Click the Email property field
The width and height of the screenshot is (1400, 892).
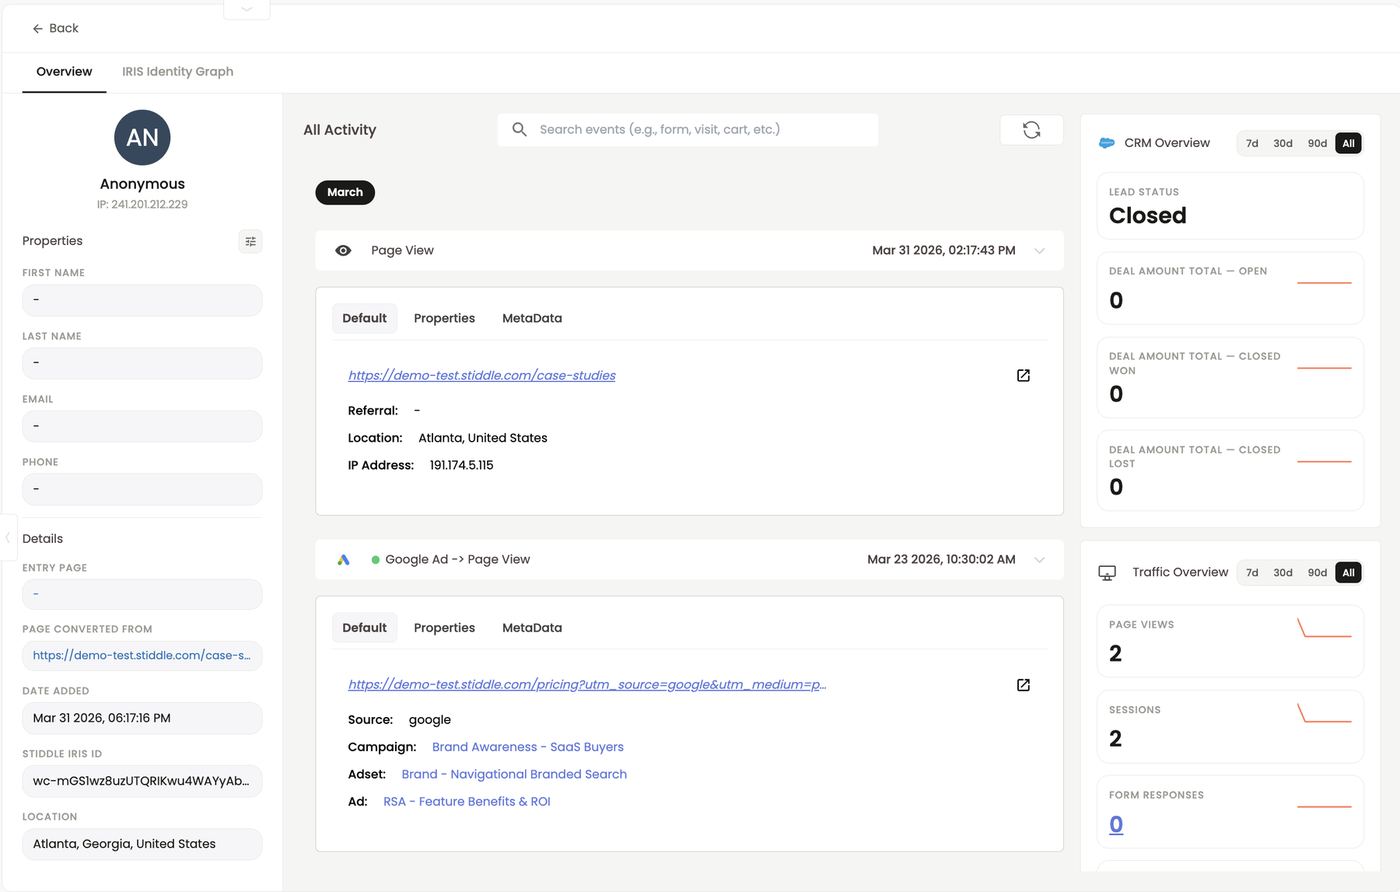(142, 426)
